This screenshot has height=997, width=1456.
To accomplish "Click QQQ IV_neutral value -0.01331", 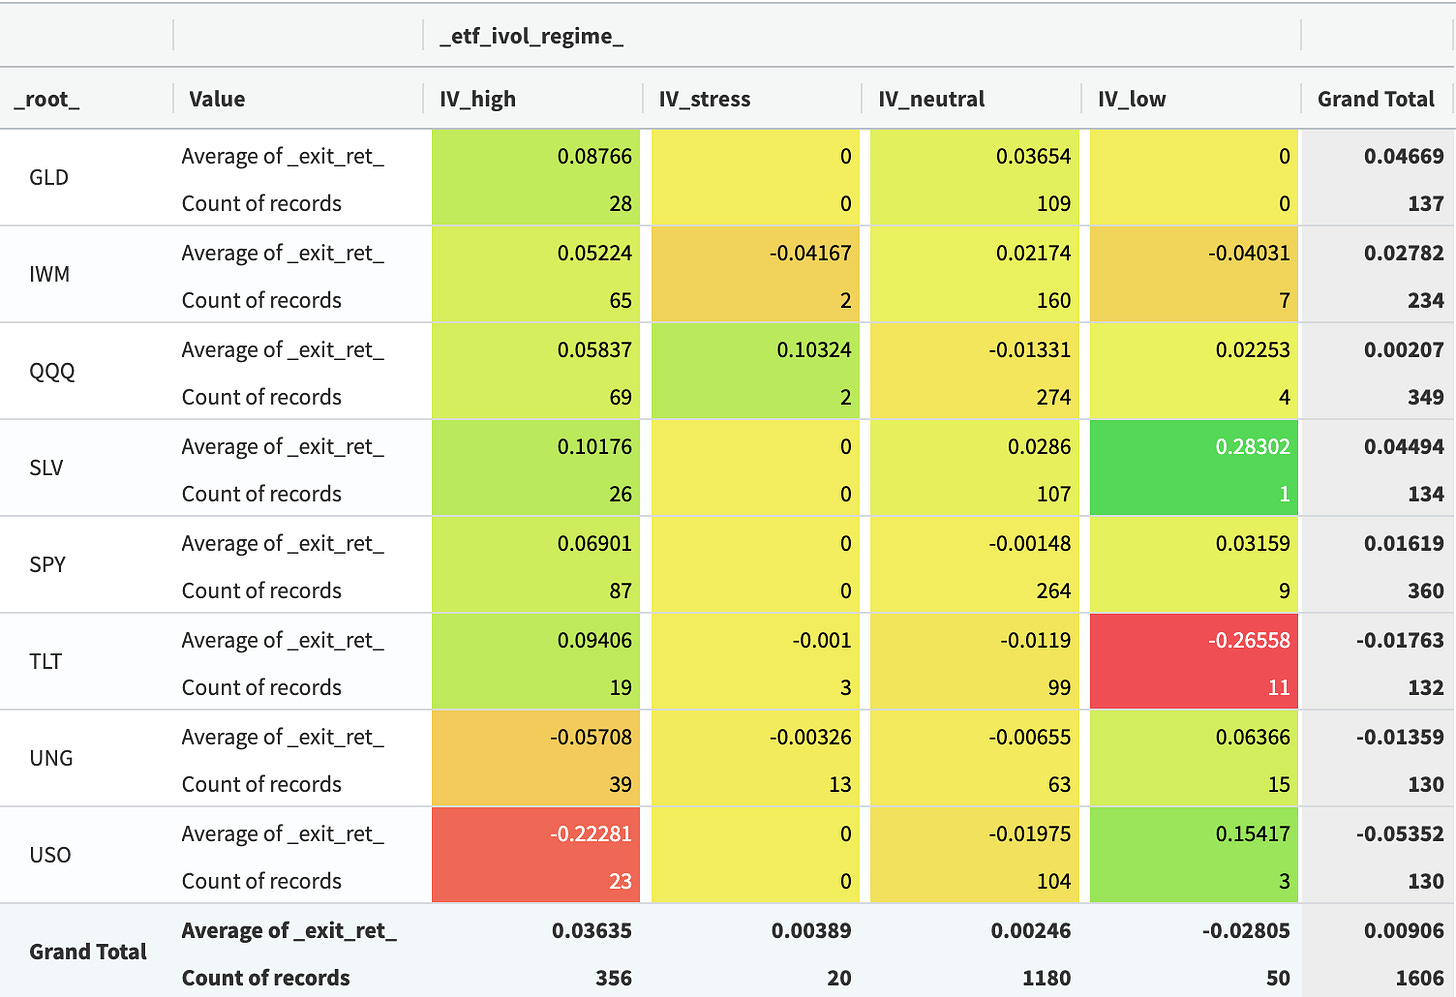I will point(1029,350).
